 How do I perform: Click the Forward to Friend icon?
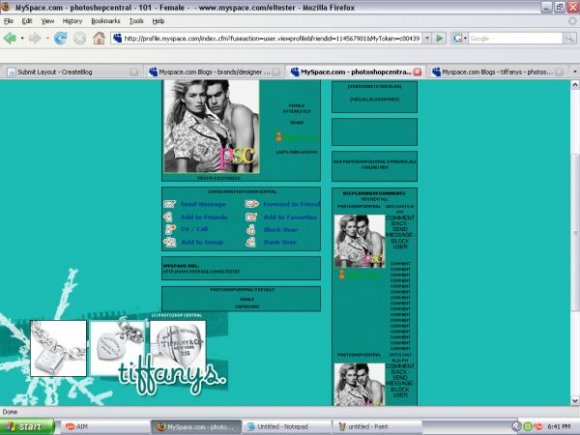pyautogui.click(x=252, y=204)
